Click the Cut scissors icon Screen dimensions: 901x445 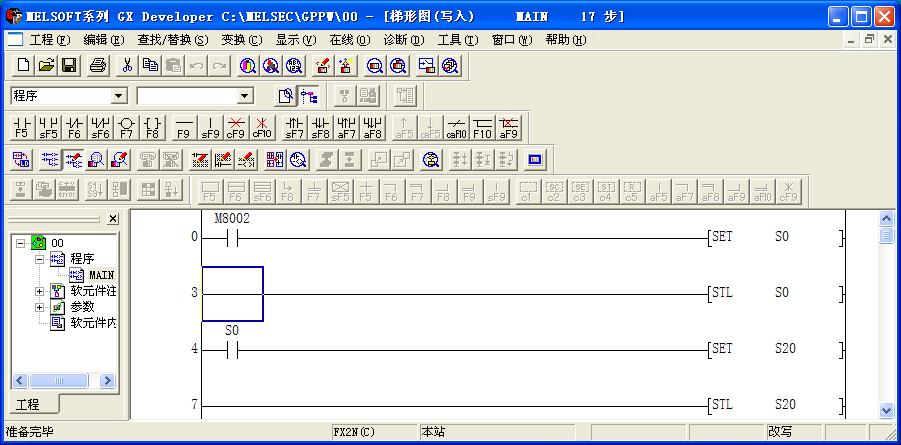(x=127, y=65)
